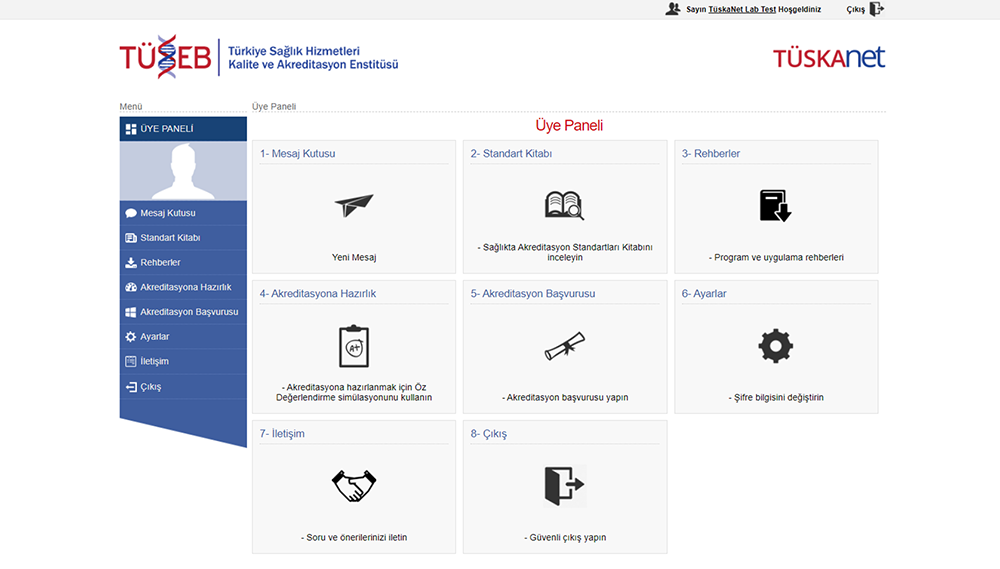Open Ayarlar from the sidebar menu
The width and height of the screenshot is (1000, 569).
pos(154,337)
